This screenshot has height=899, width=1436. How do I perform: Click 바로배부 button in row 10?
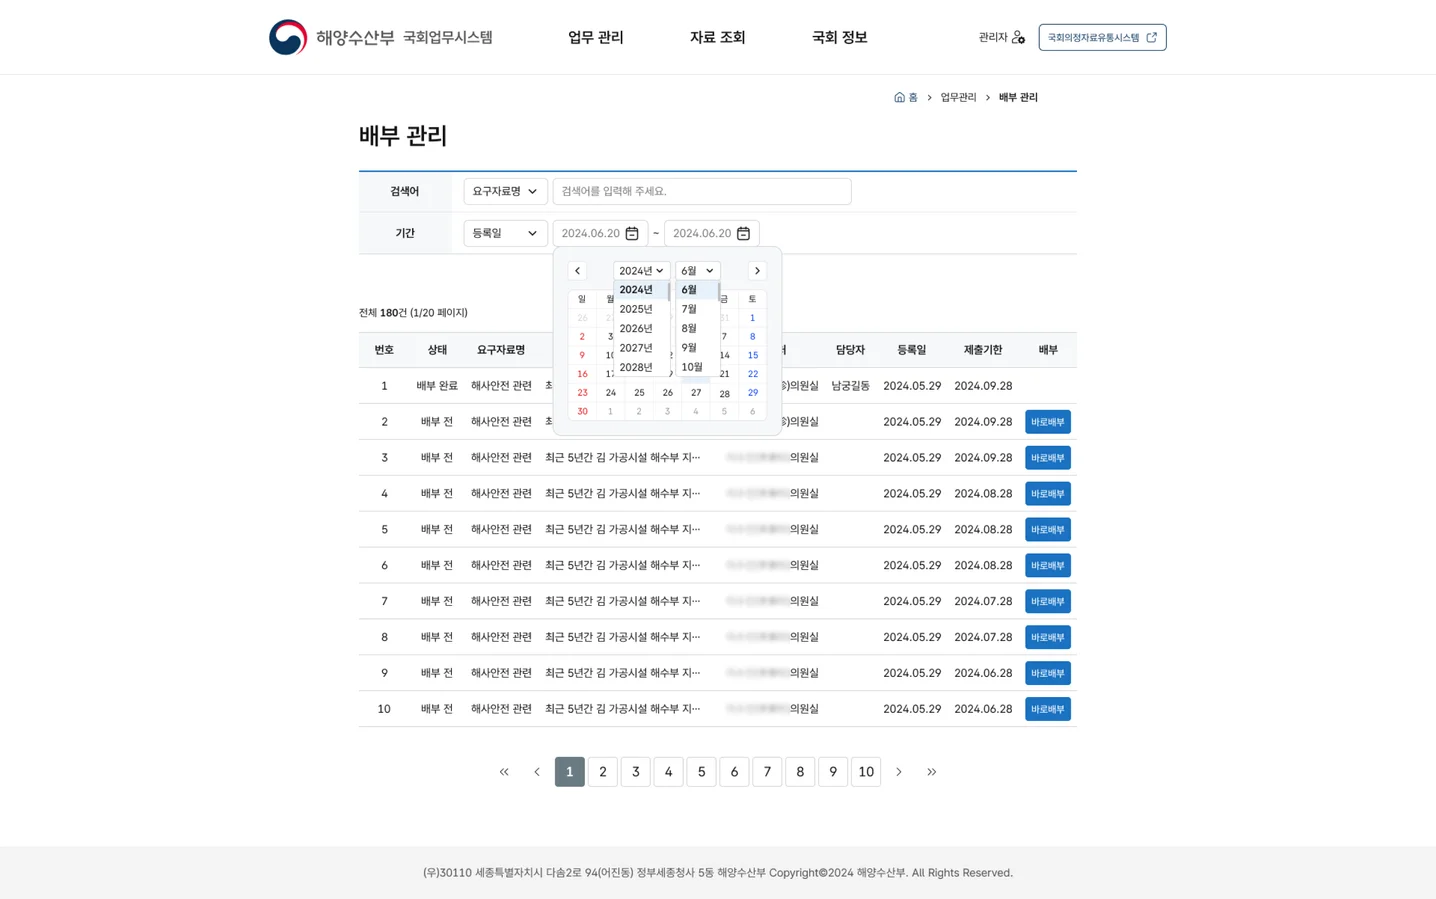pyautogui.click(x=1048, y=709)
